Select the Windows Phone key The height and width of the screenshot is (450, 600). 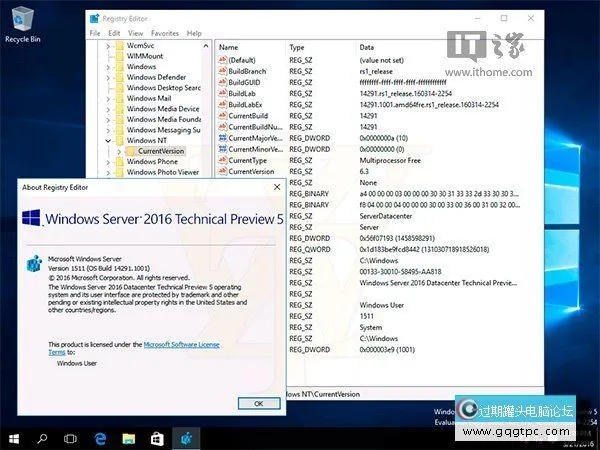152,162
